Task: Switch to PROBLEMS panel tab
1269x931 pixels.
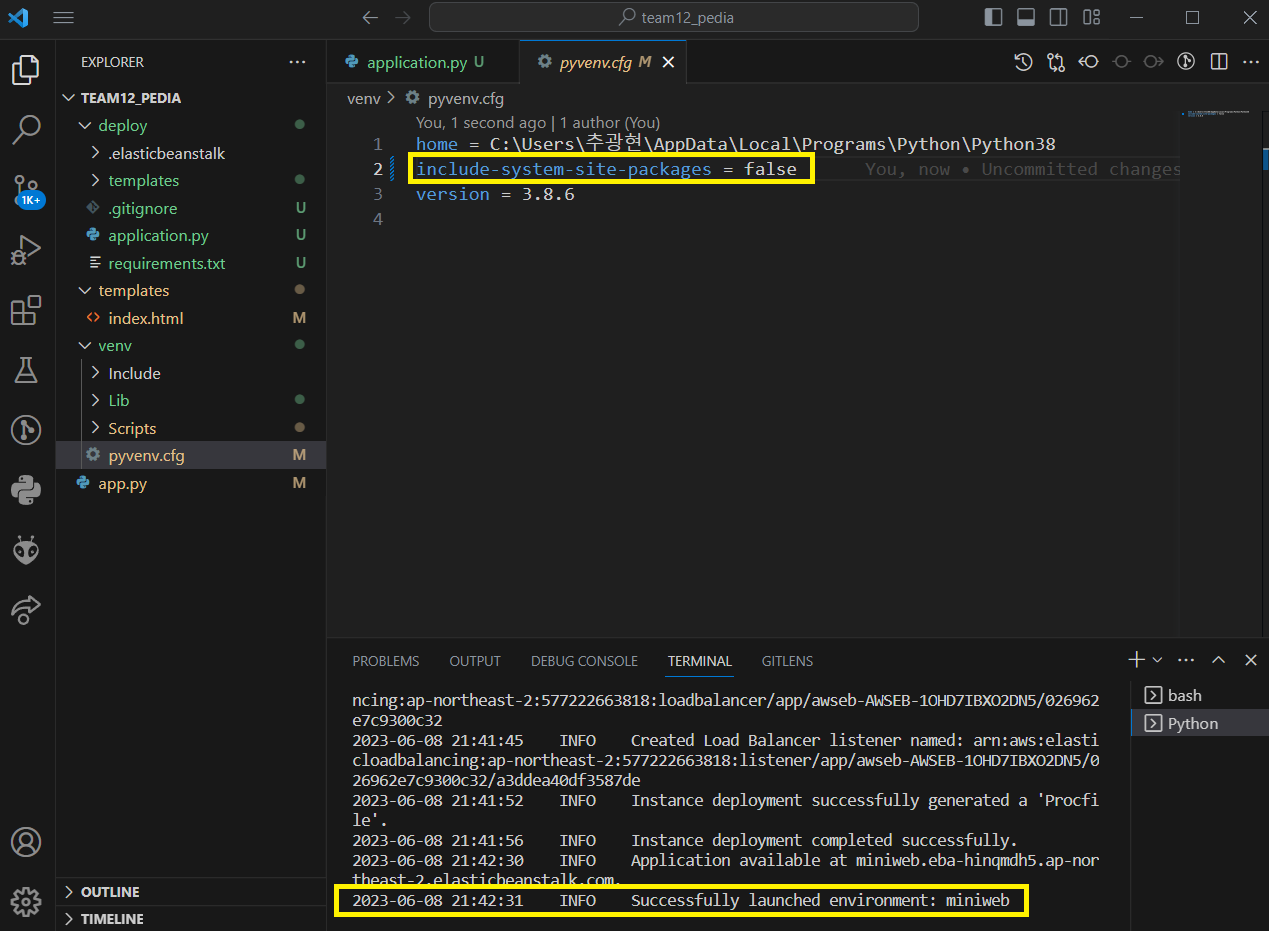Action: 386,661
